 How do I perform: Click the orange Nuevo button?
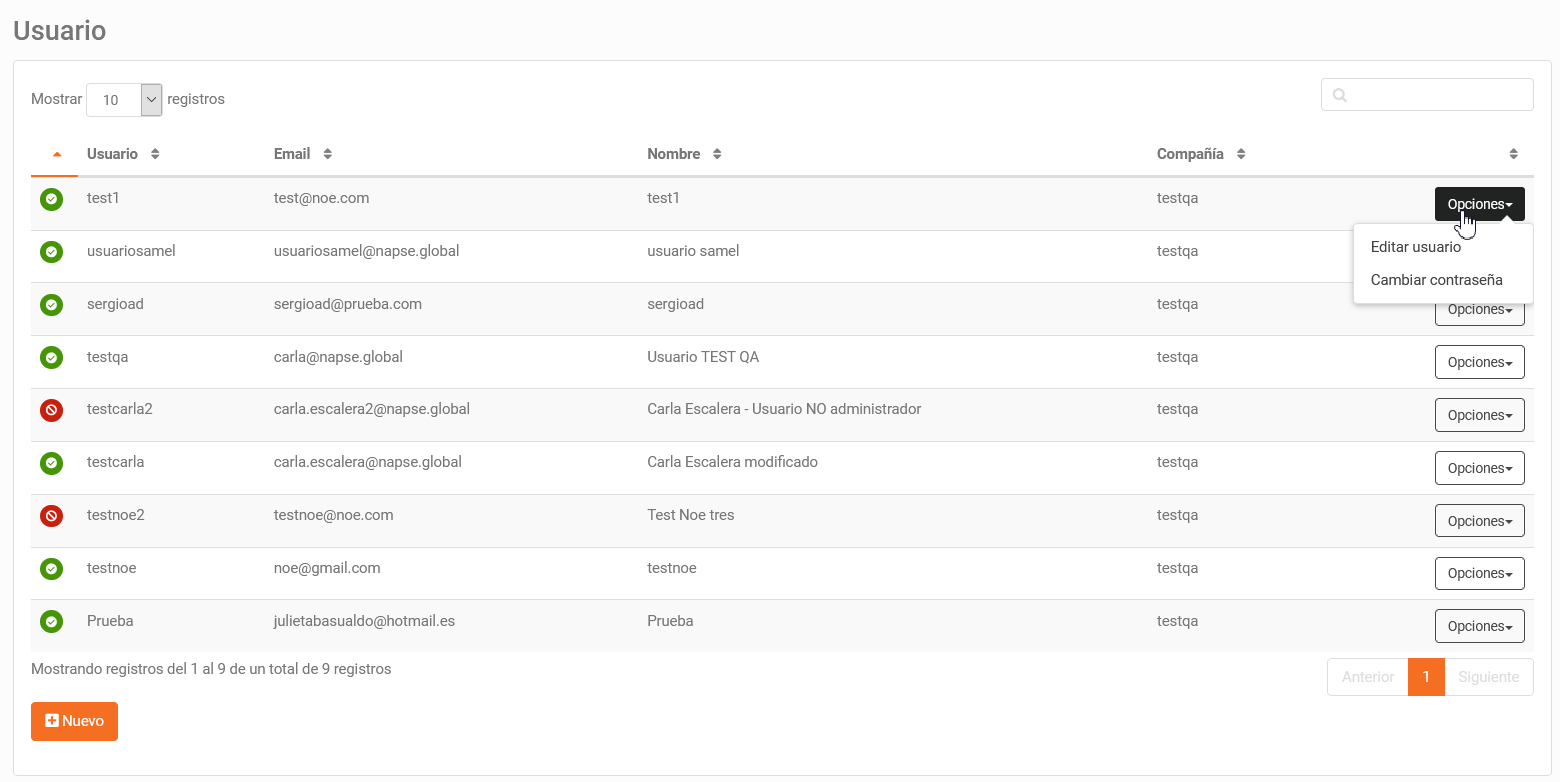74,721
